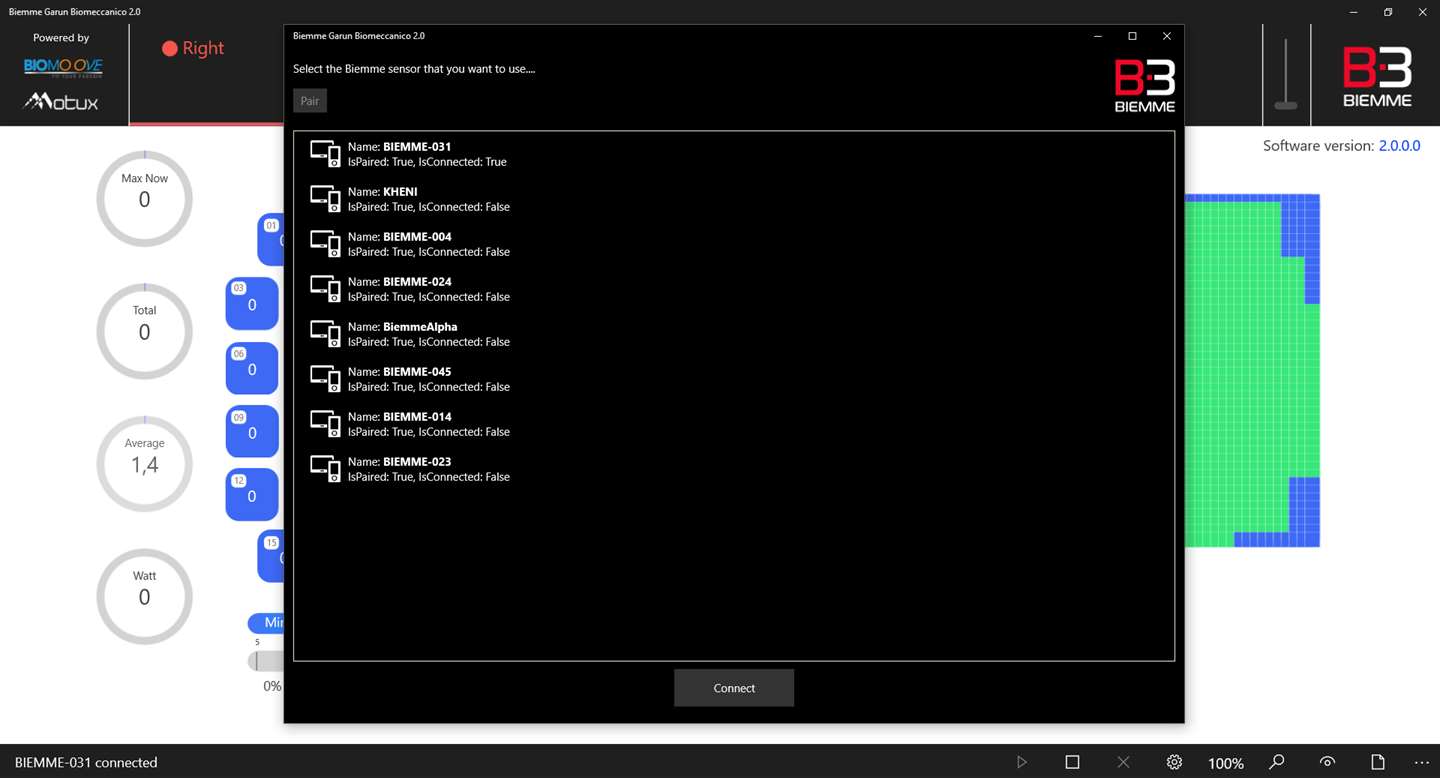Toggle the eye view icon
This screenshot has height=778, width=1440.
click(x=1327, y=762)
